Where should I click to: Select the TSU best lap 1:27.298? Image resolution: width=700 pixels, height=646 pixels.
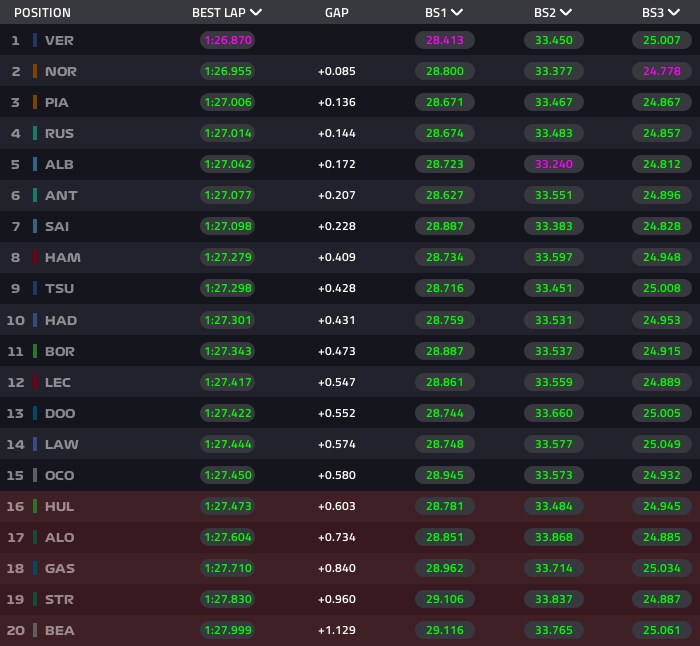[x=228, y=288]
